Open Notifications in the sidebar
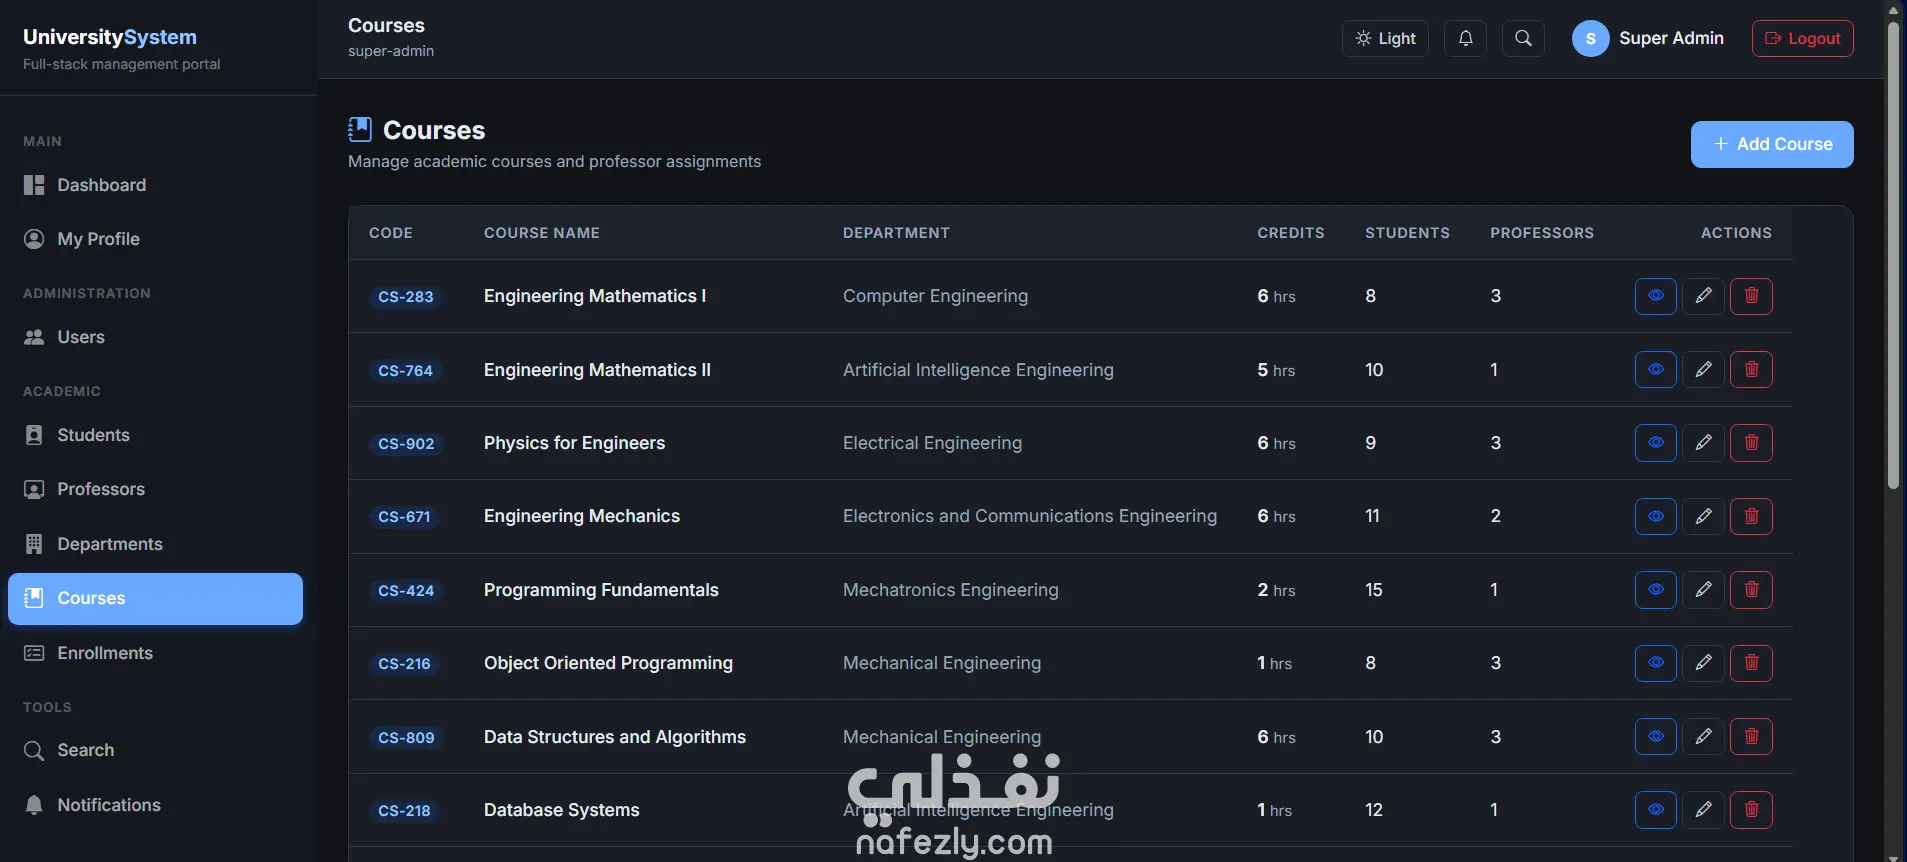 tap(155, 805)
